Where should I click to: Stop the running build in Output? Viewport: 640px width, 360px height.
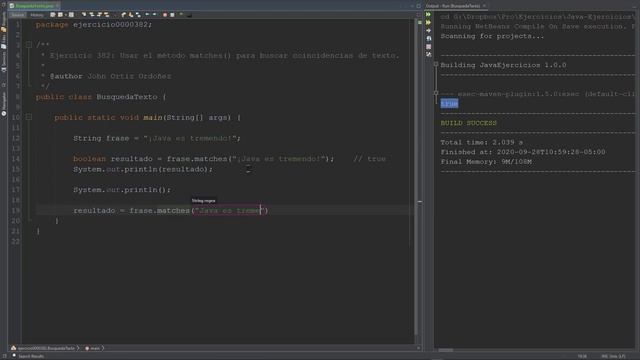click(429, 47)
